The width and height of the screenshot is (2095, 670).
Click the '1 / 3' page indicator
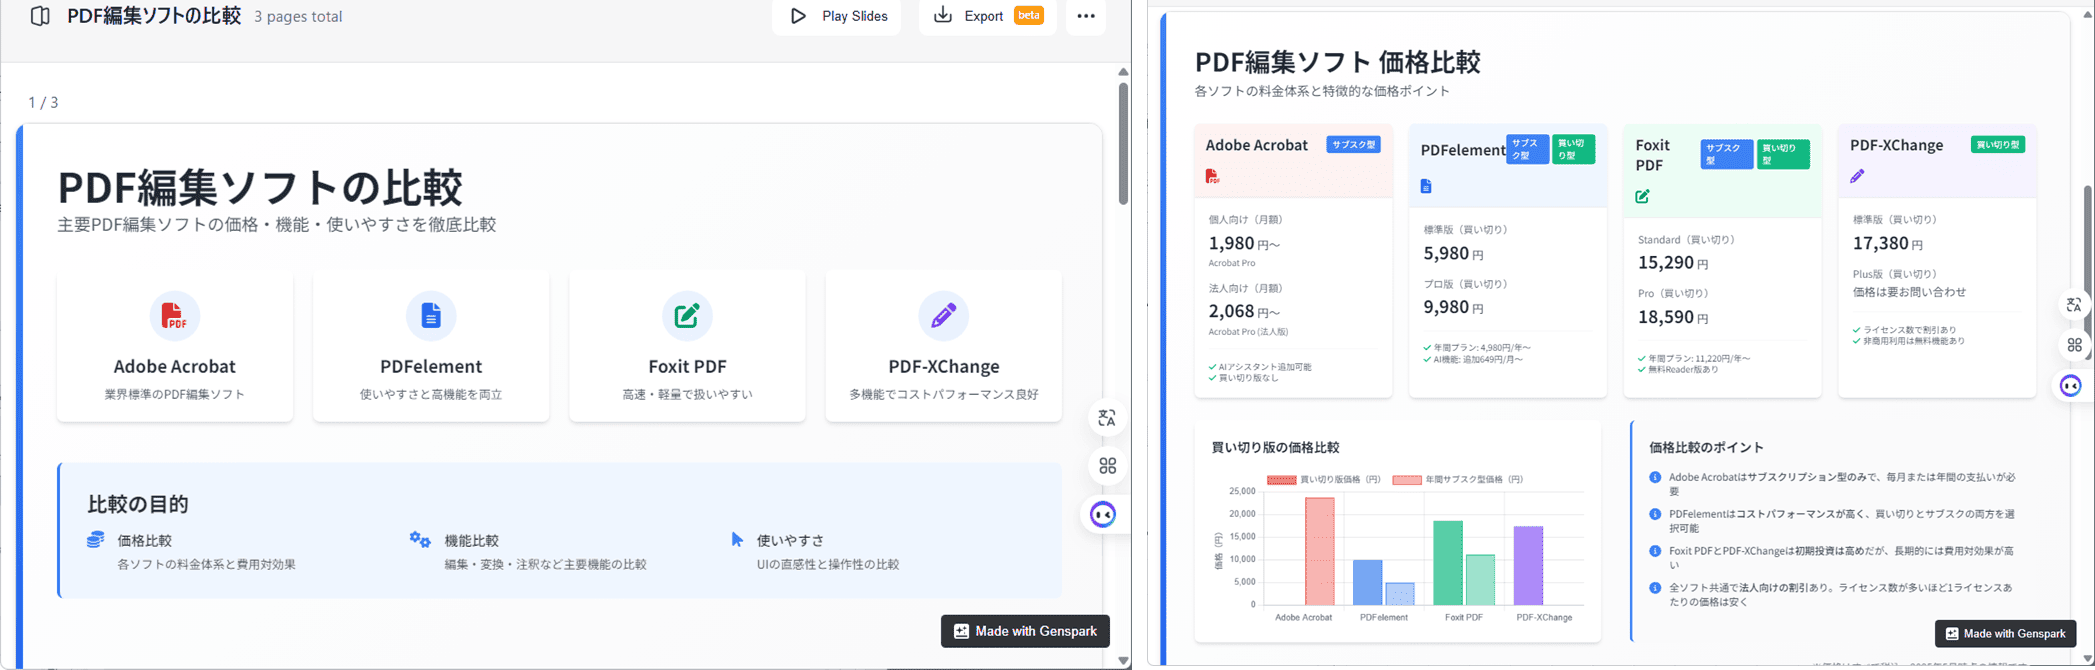point(43,102)
